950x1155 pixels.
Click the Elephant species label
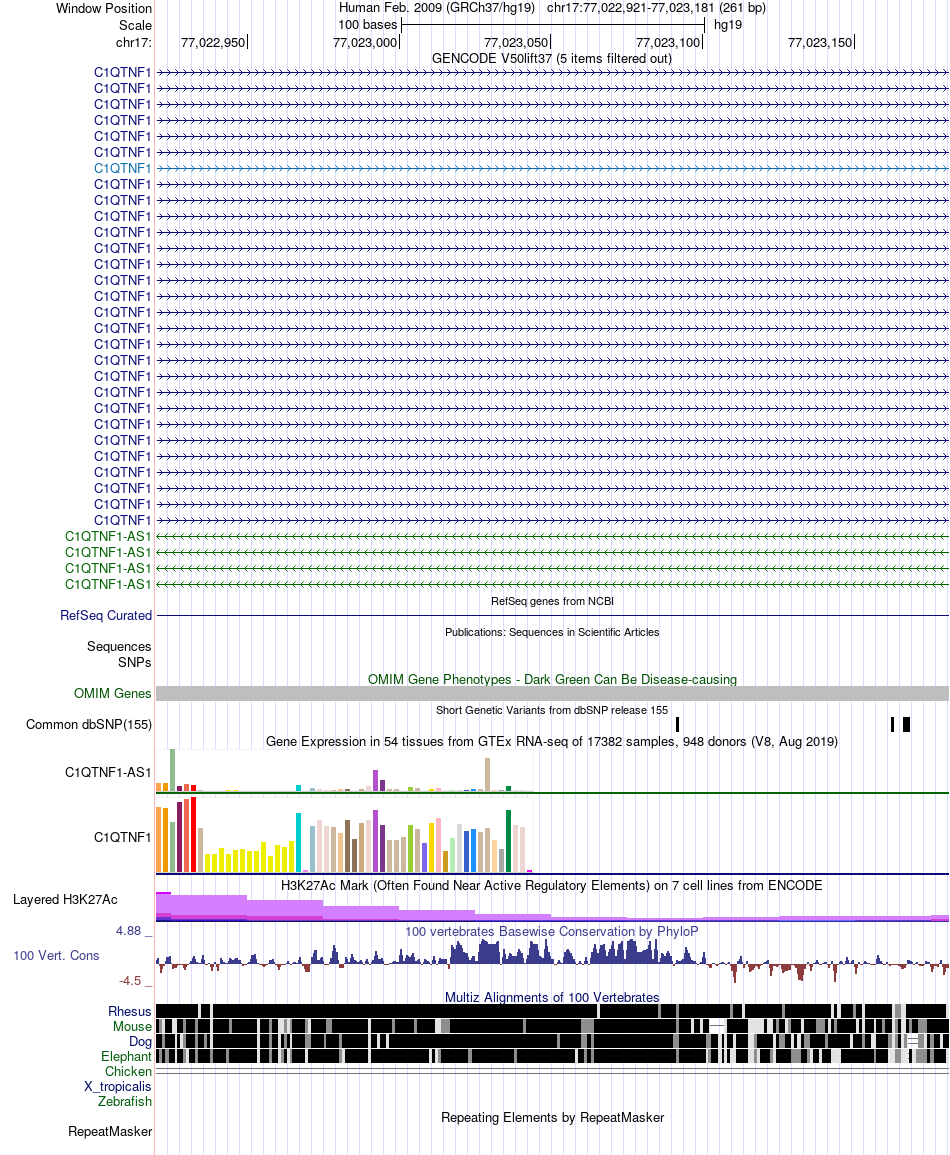tap(126, 1056)
